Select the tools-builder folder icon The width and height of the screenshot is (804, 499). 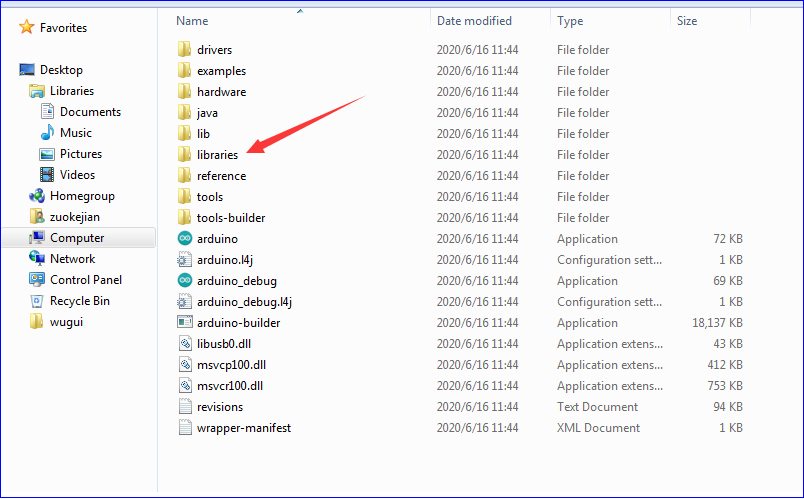185,218
